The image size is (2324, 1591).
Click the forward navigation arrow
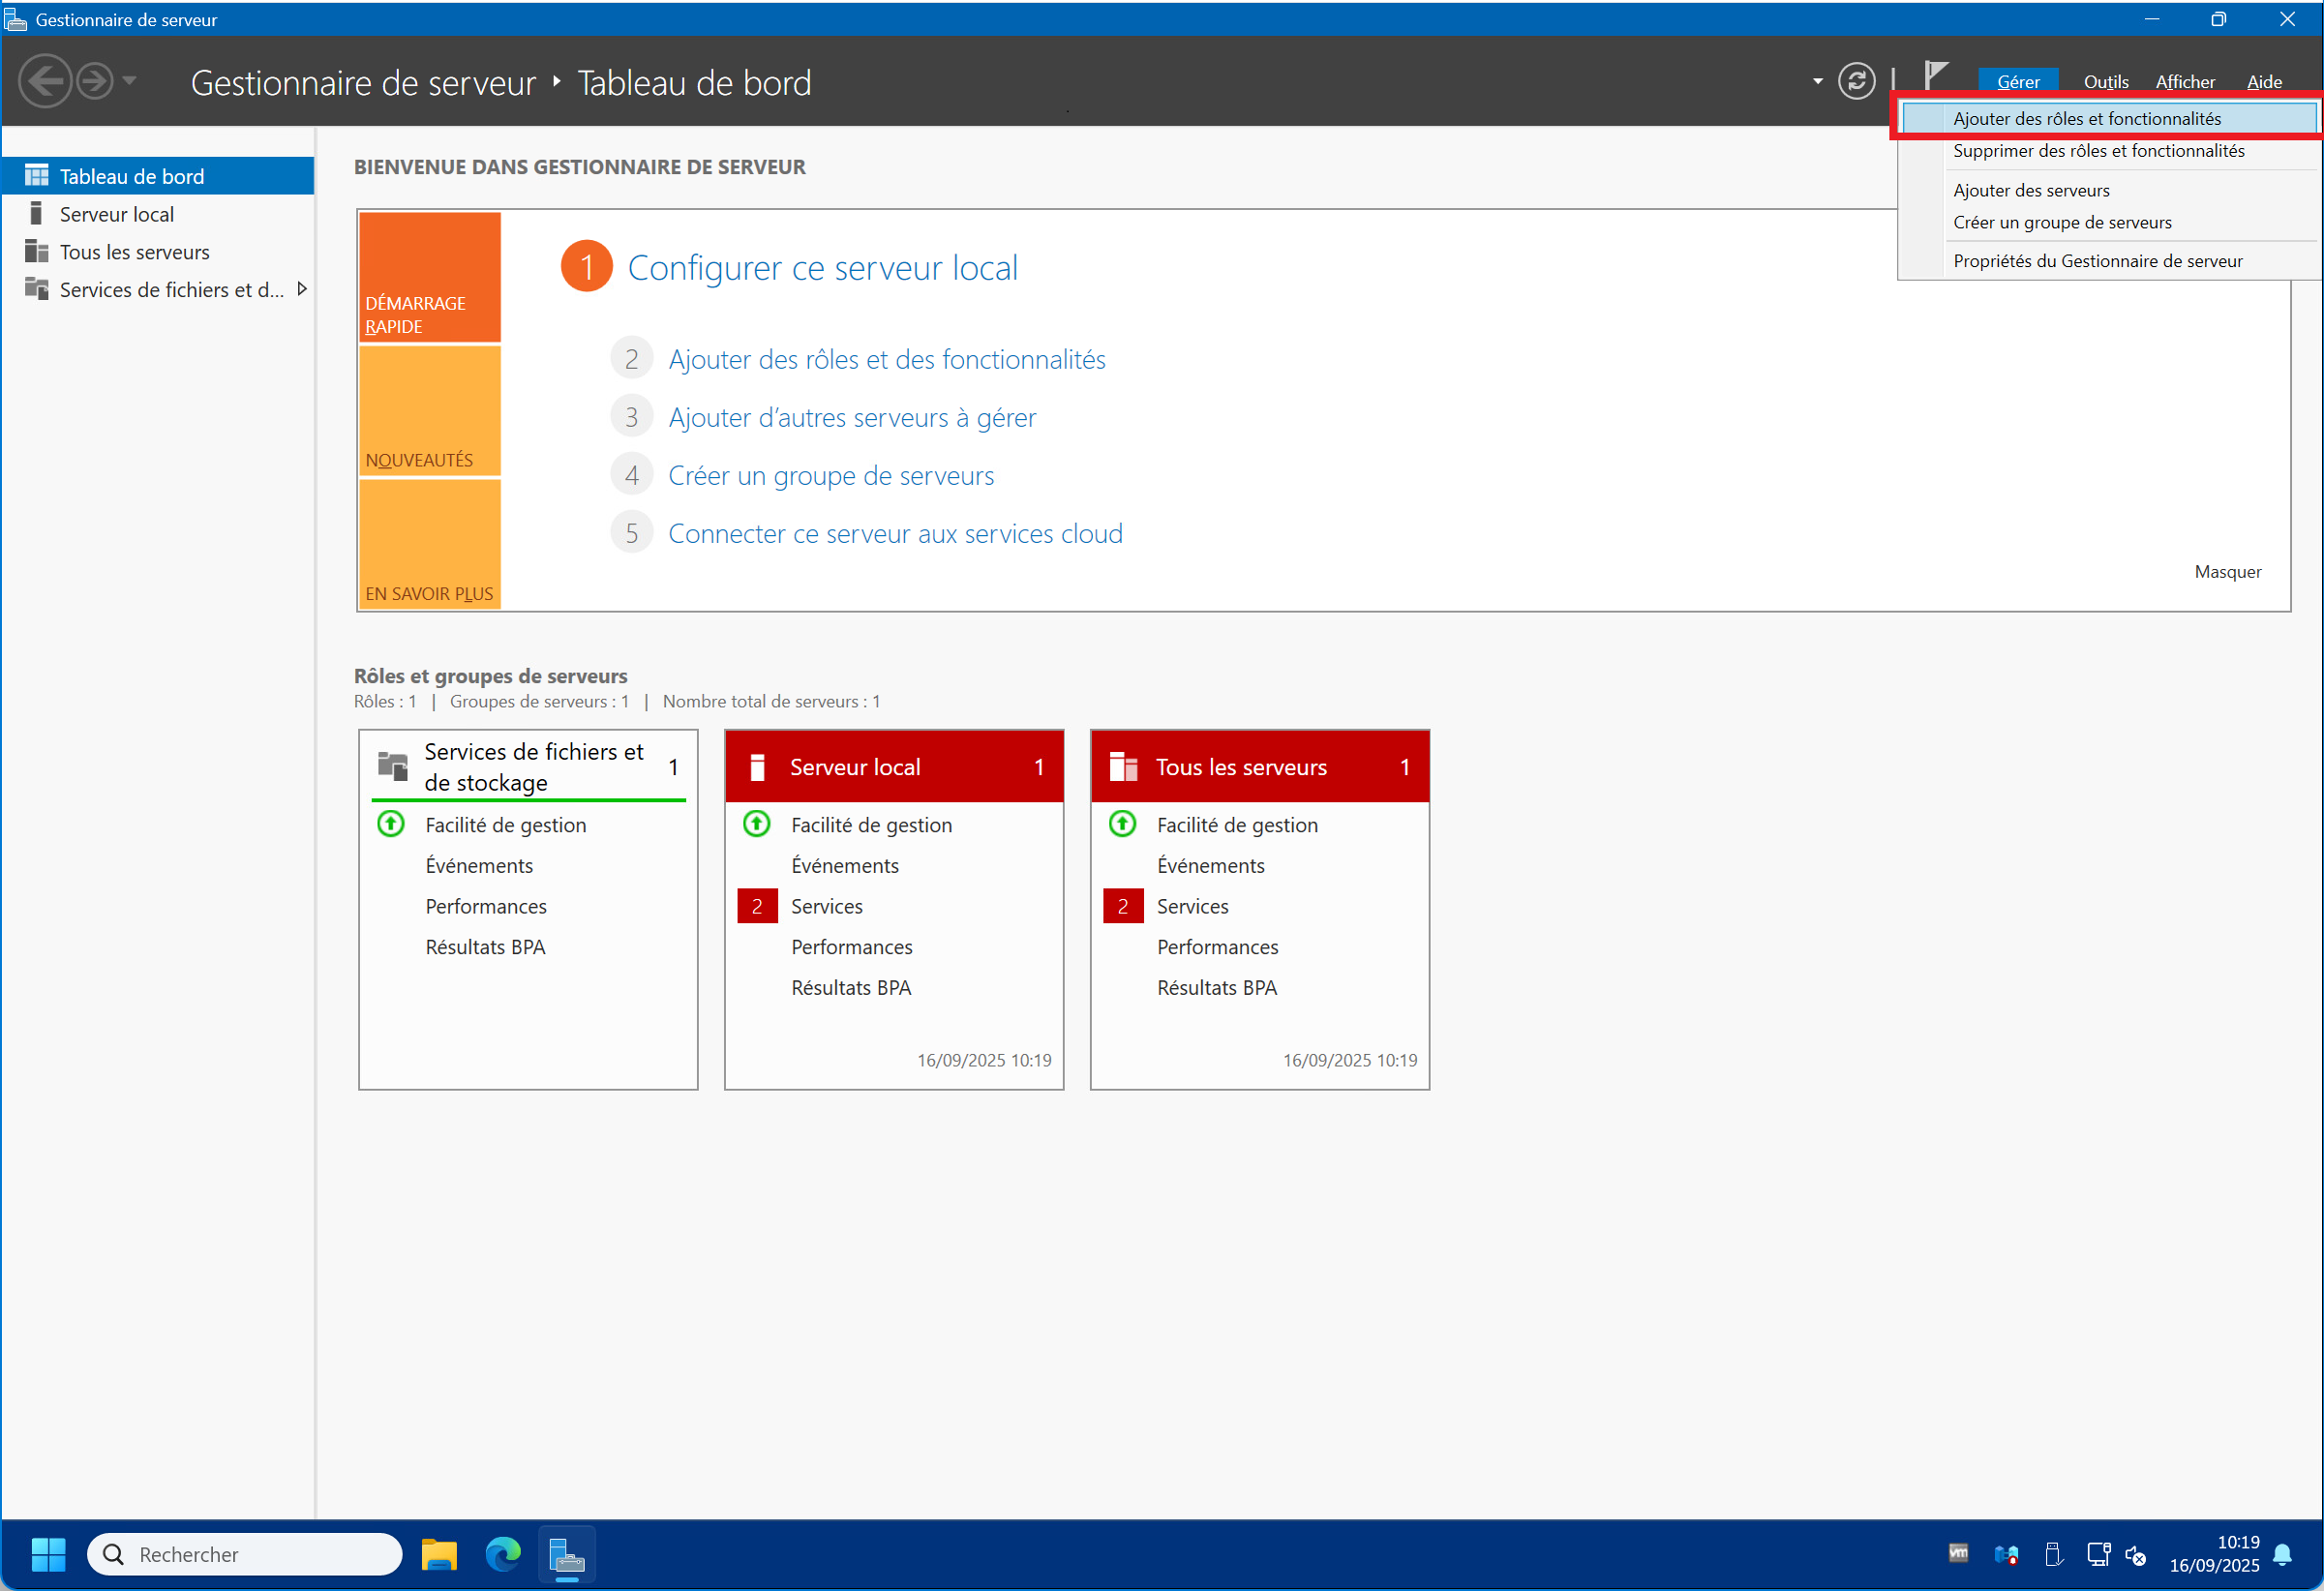pyautogui.click(x=95, y=81)
